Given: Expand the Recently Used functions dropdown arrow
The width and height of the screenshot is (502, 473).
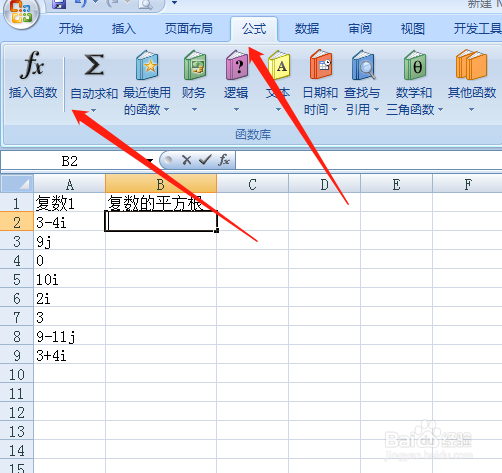Looking at the screenshot, I should tap(166, 109).
